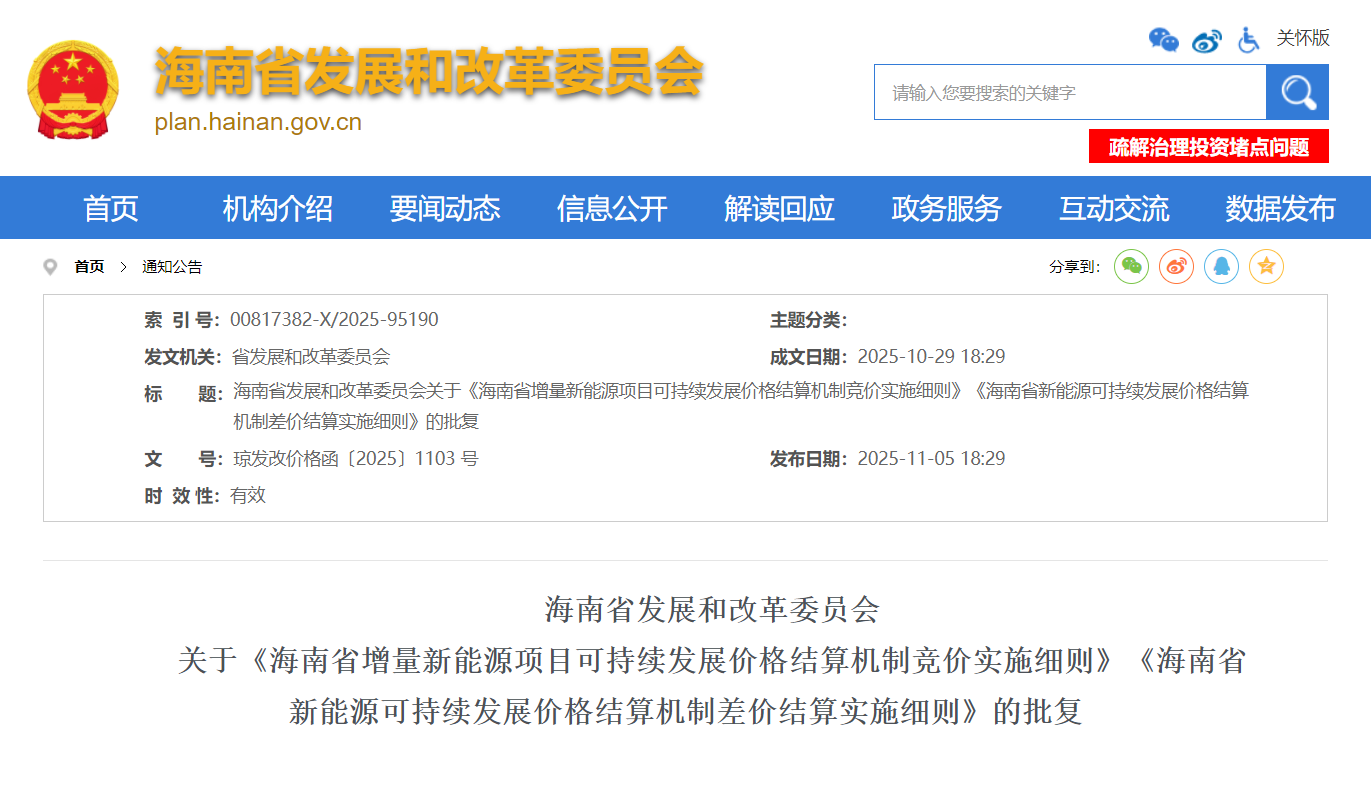This screenshot has height=793, width=1371.
Task: Open 数据发布 navigation item
Action: click(1280, 209)
